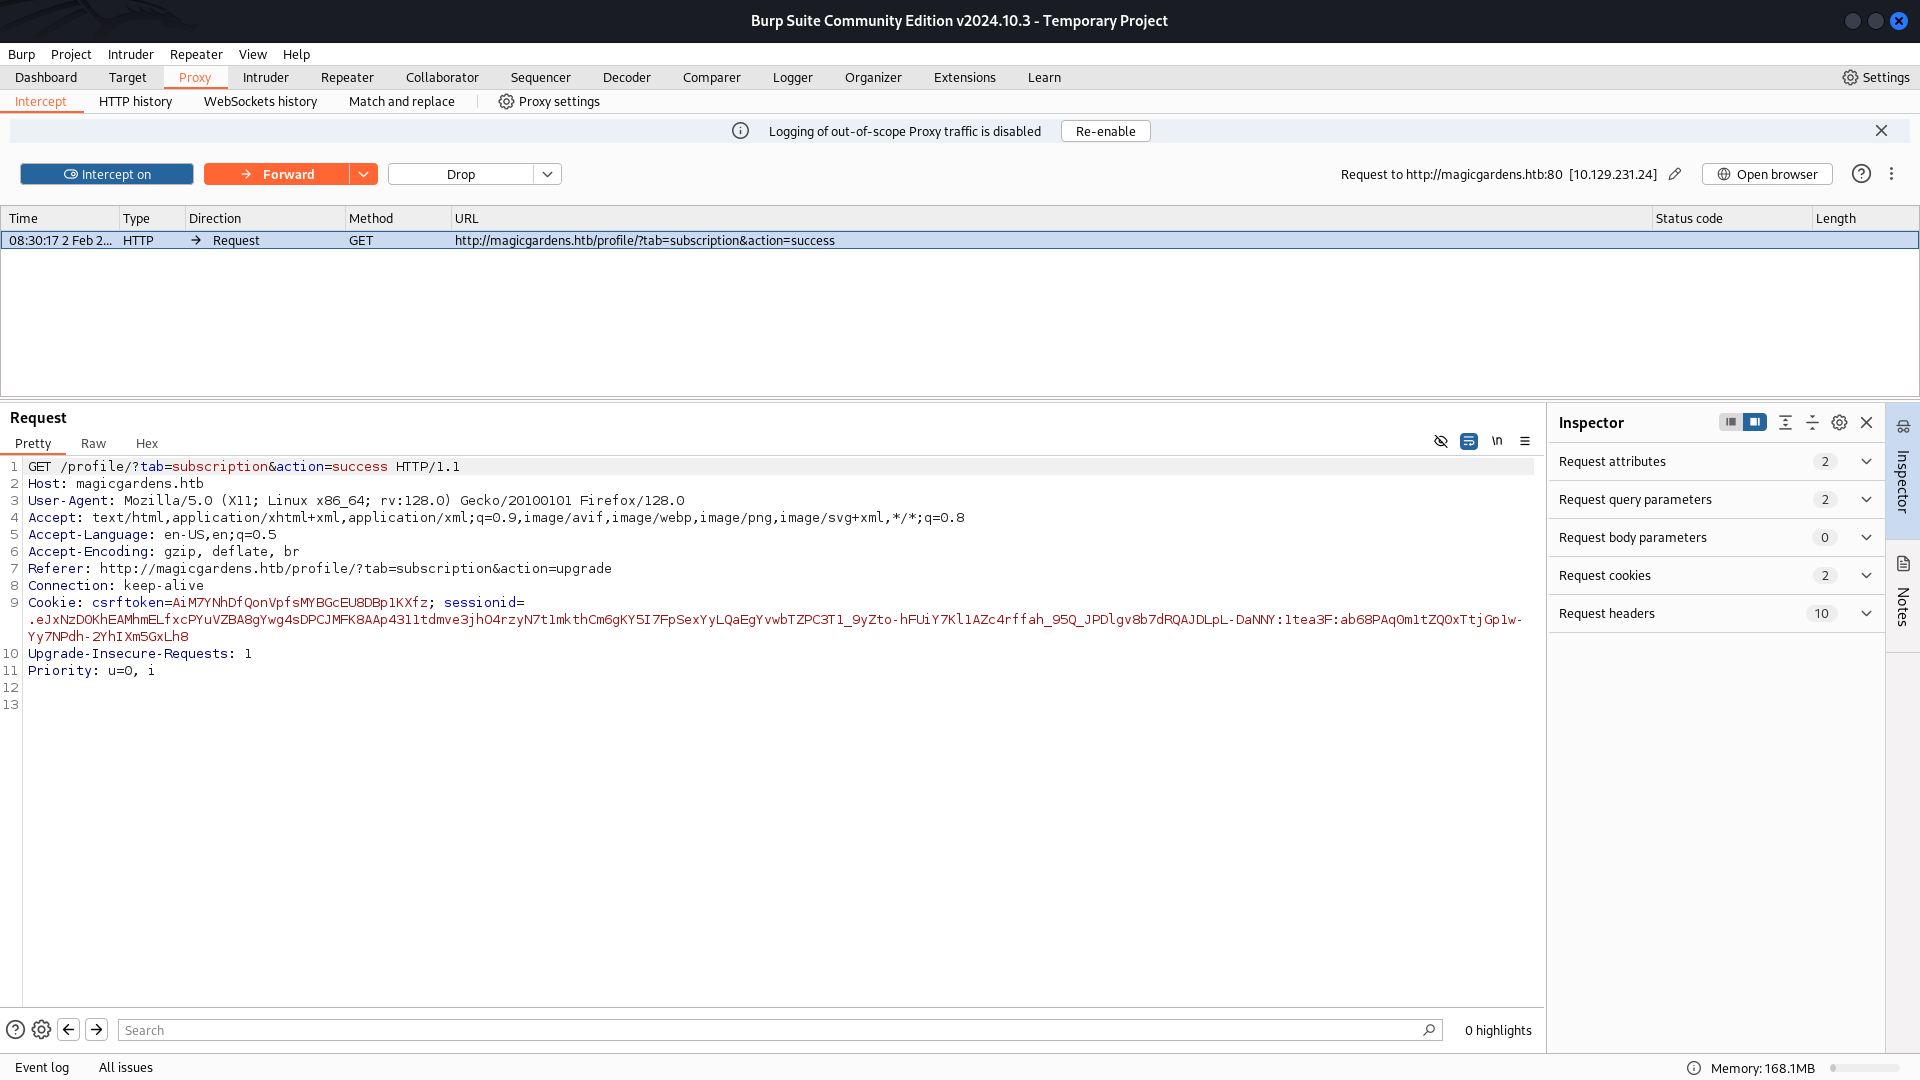
Task: Toggle show newline characters \n icon
Action: click(x=1497, y=441)
